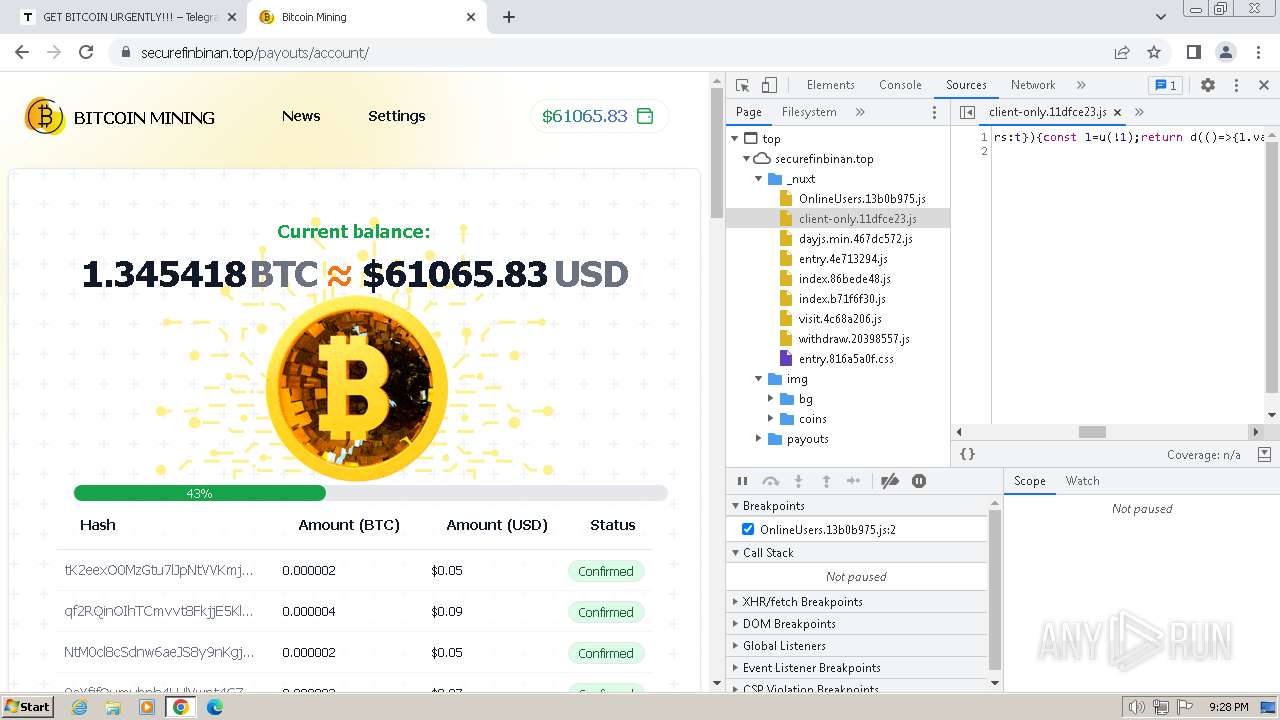Screen dimensions: 1280x720
Task: Open volume control in system tray
Action: point(1136,707)
